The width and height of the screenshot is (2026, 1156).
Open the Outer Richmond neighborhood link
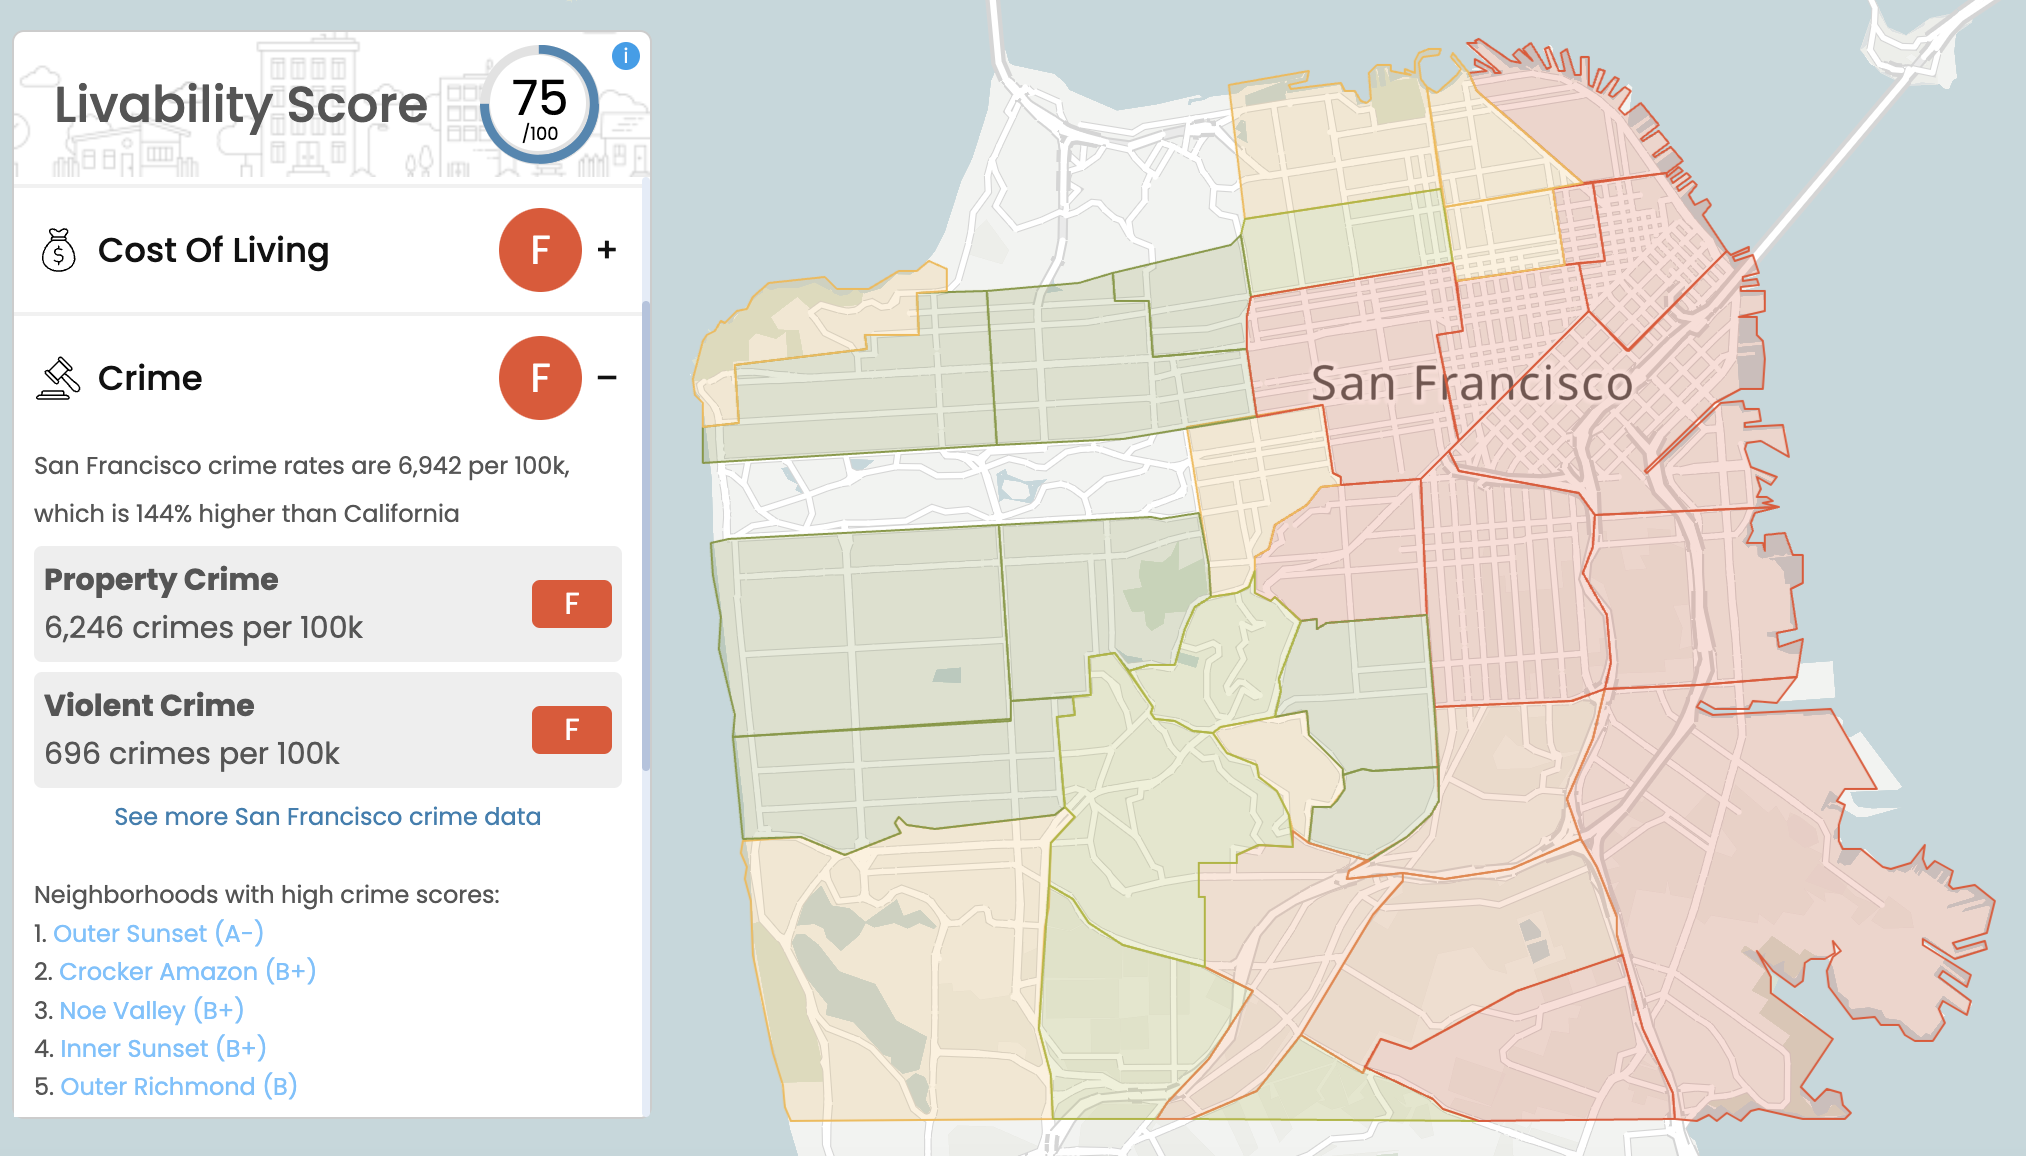pyautogui.click(x=179, y=1086)
